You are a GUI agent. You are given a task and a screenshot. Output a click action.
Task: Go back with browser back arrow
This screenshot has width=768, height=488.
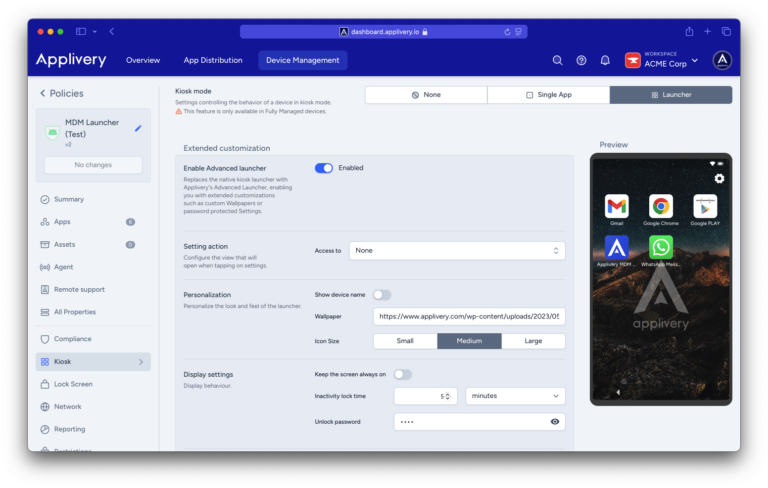point(112,31)
